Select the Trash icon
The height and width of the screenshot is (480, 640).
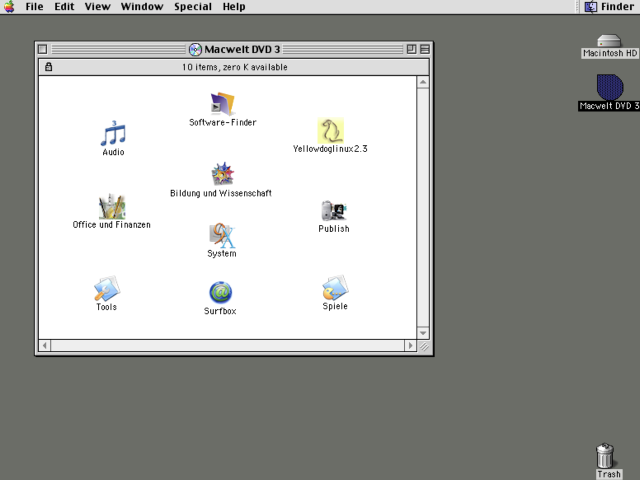coord(605,456)
